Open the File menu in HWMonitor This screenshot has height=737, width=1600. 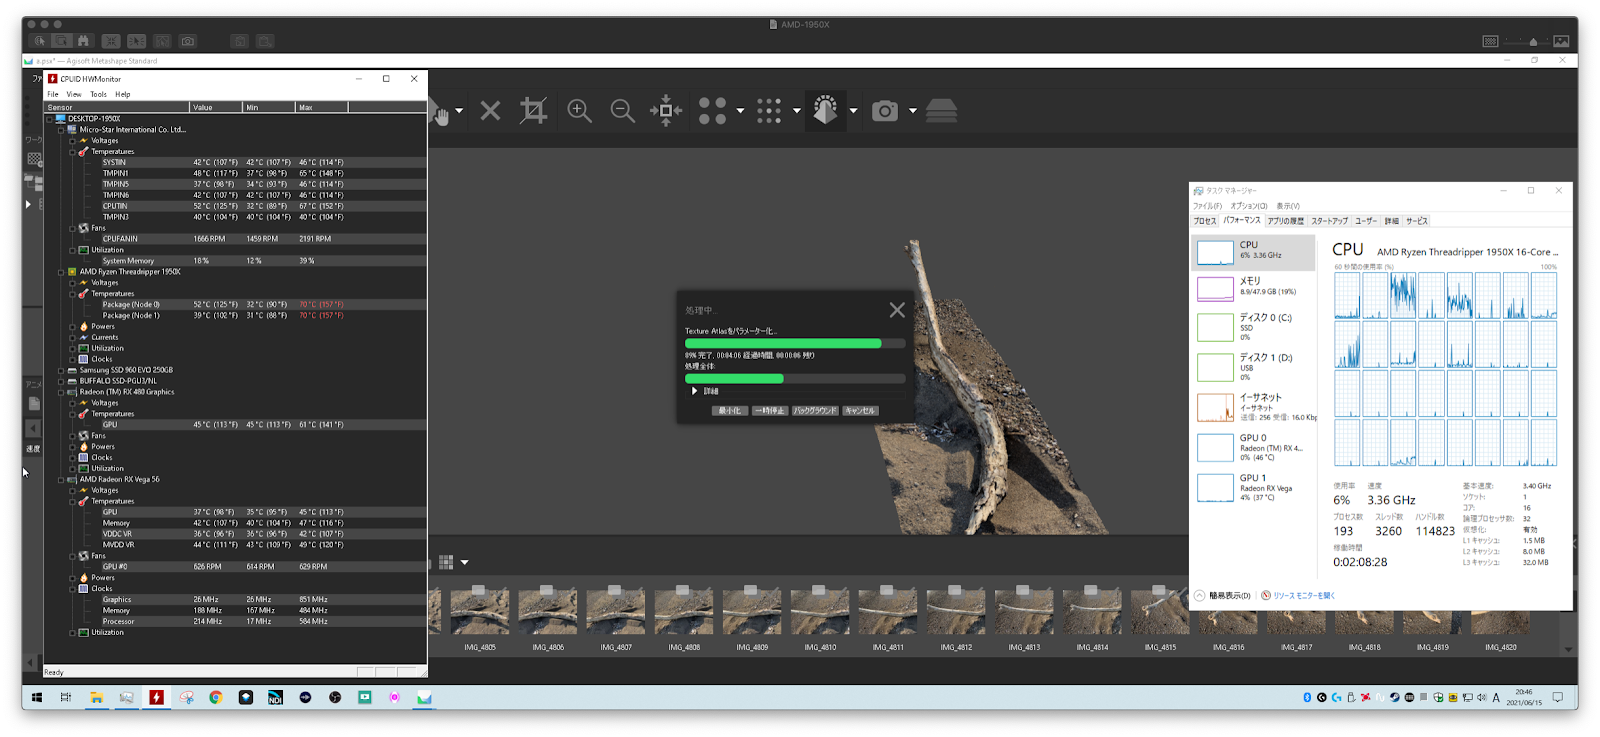53,94
